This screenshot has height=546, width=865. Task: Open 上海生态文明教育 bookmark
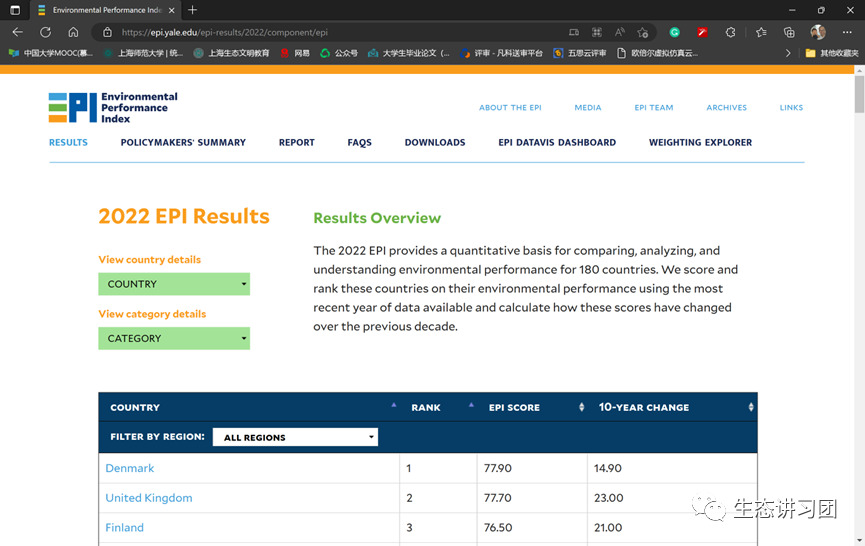tap(232, 53)
